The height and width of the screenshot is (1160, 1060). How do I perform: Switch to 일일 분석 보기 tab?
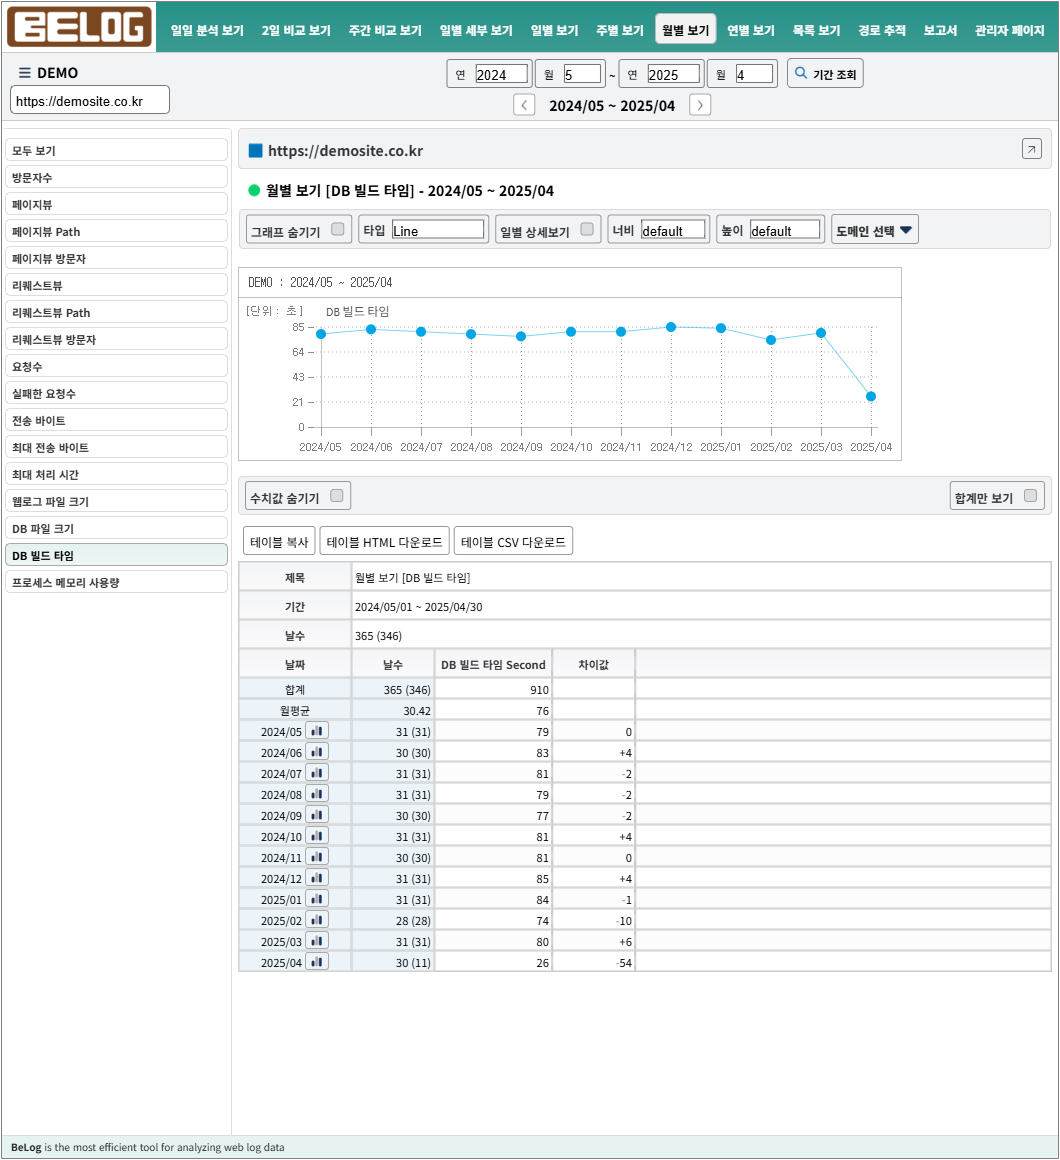point(207,30)
